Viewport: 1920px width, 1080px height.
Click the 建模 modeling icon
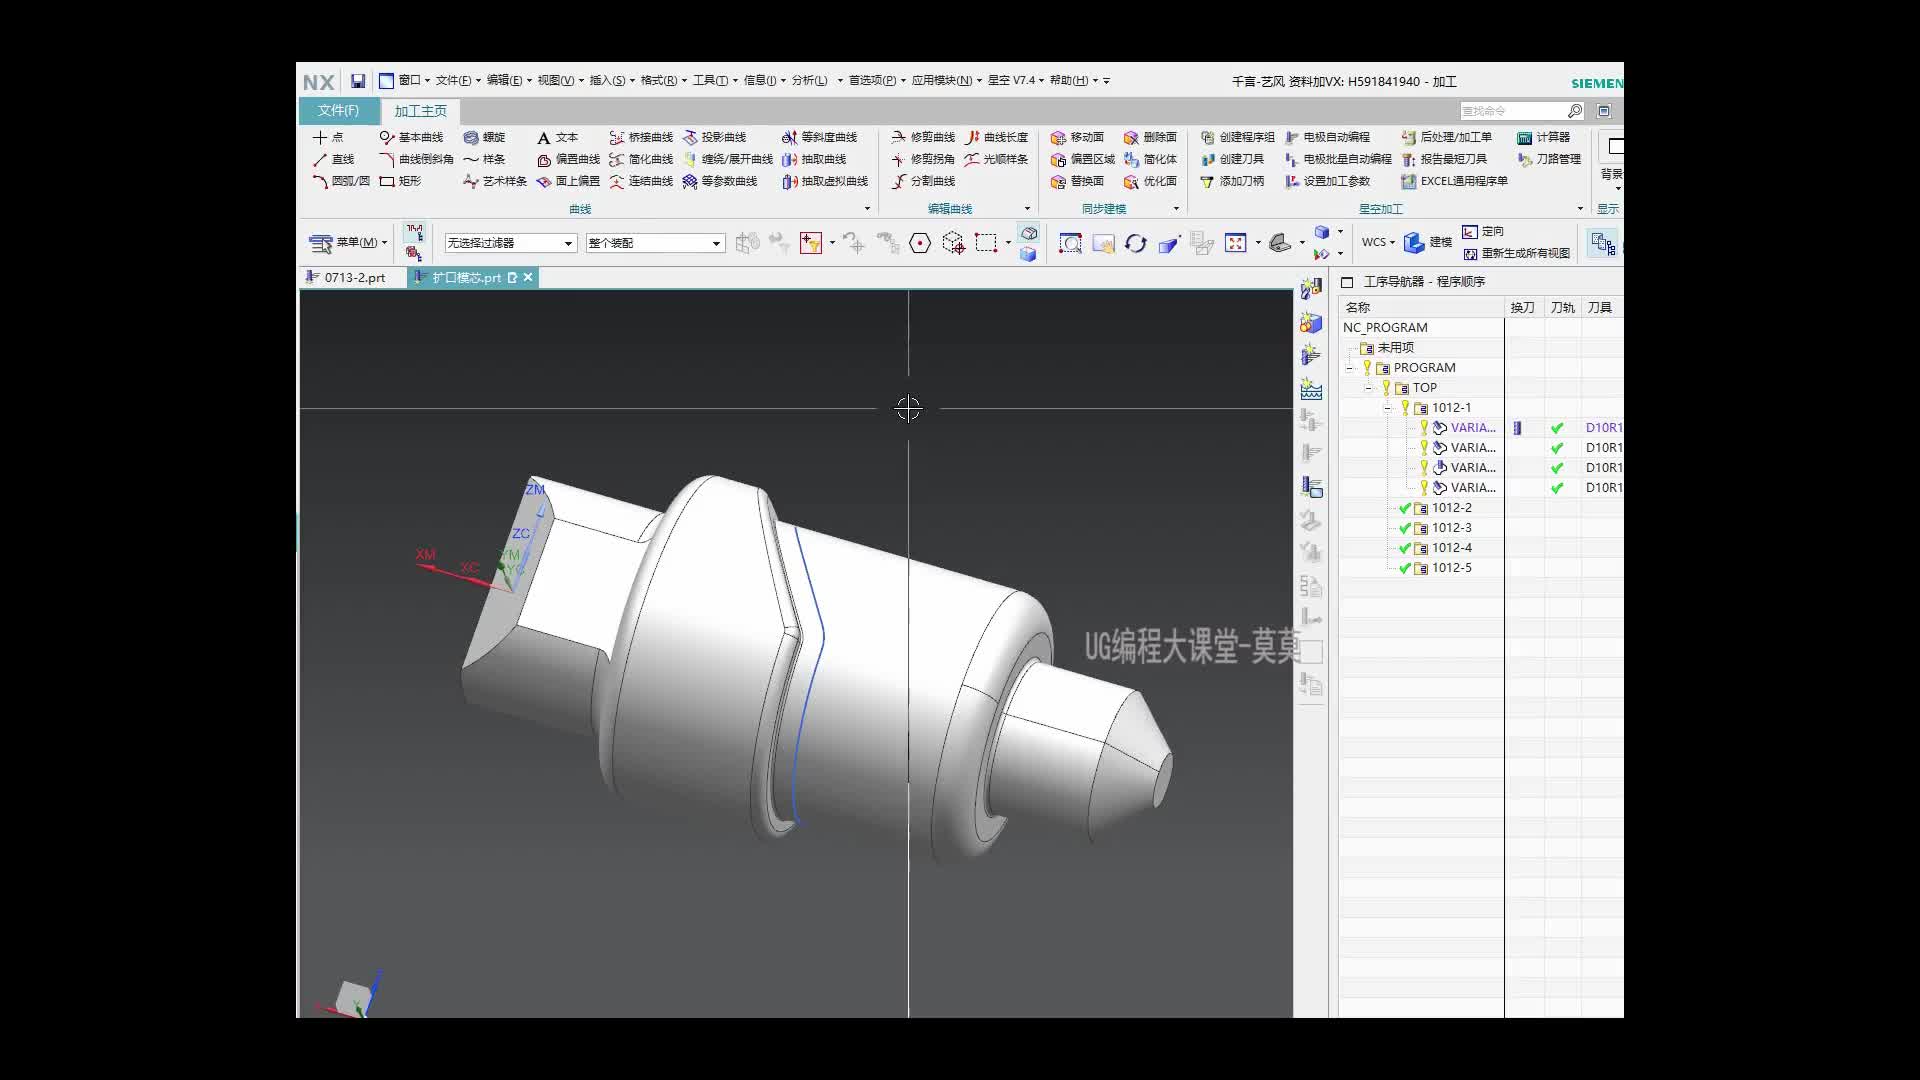[1427, 242]
